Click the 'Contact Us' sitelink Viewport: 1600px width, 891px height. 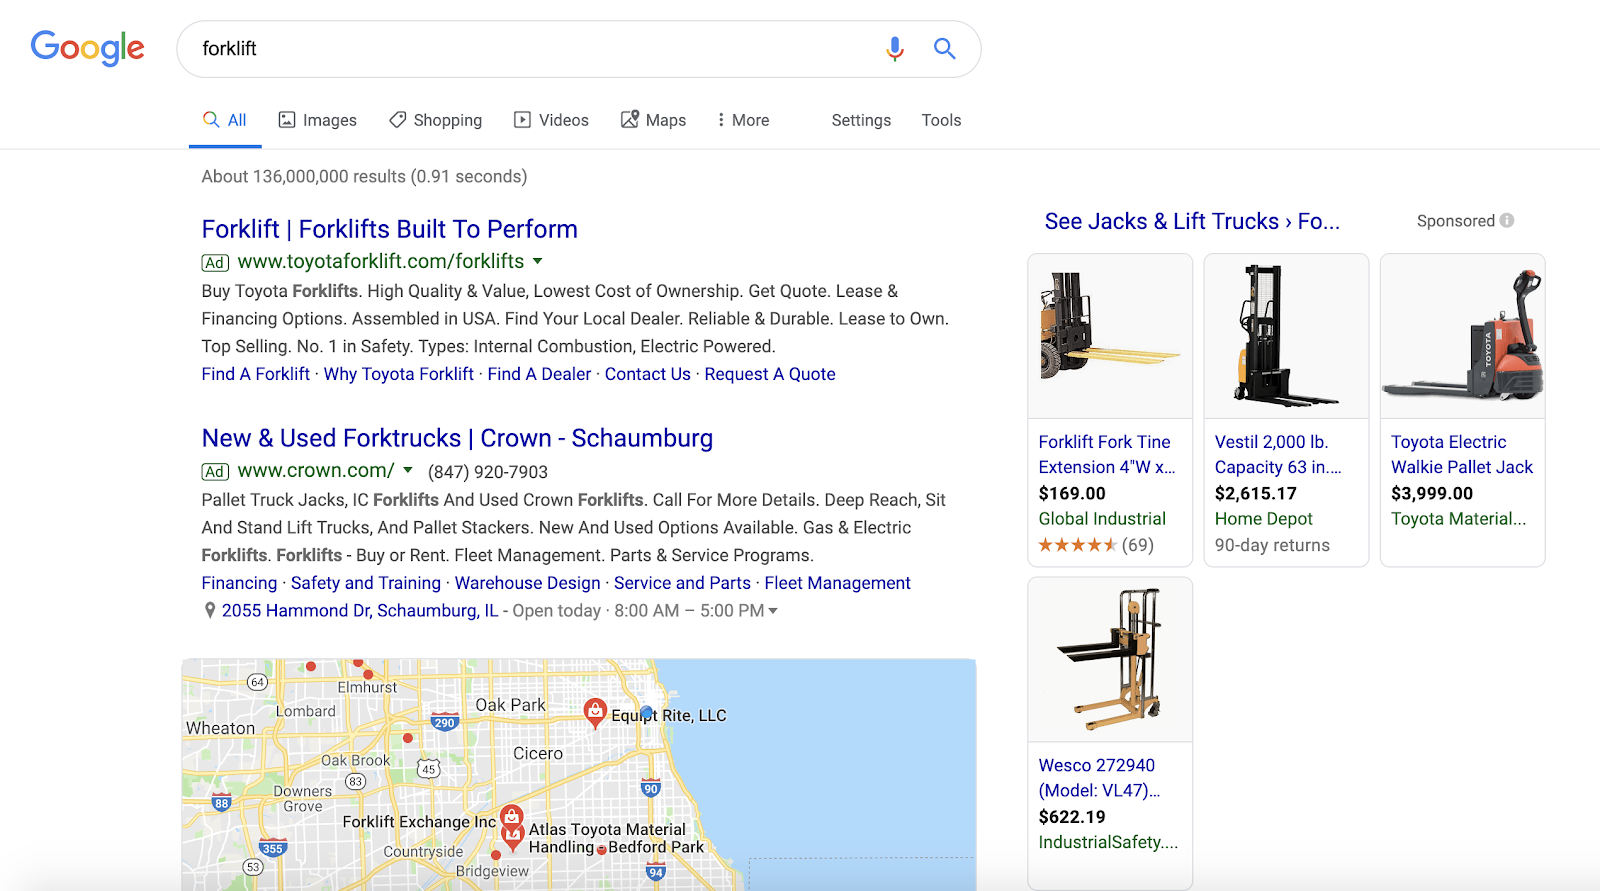pos(648,374)
